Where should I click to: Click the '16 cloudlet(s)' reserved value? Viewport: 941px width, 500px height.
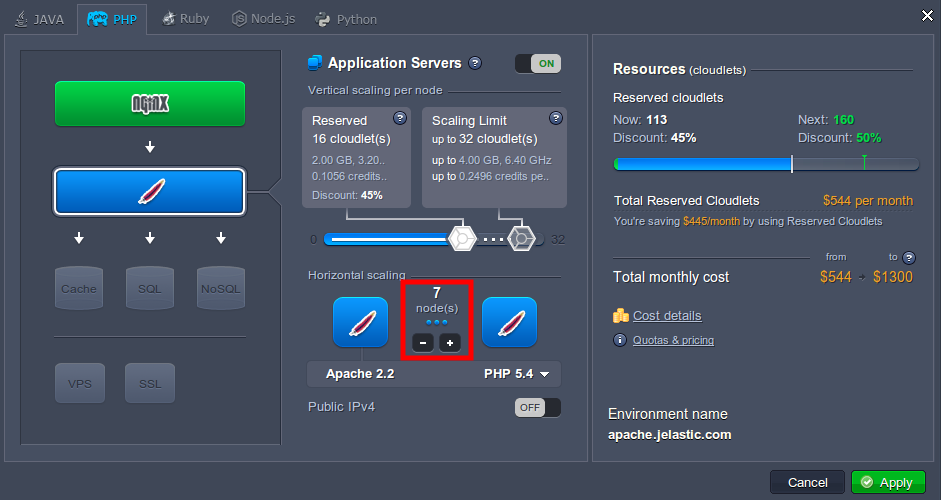pos(351,139)
